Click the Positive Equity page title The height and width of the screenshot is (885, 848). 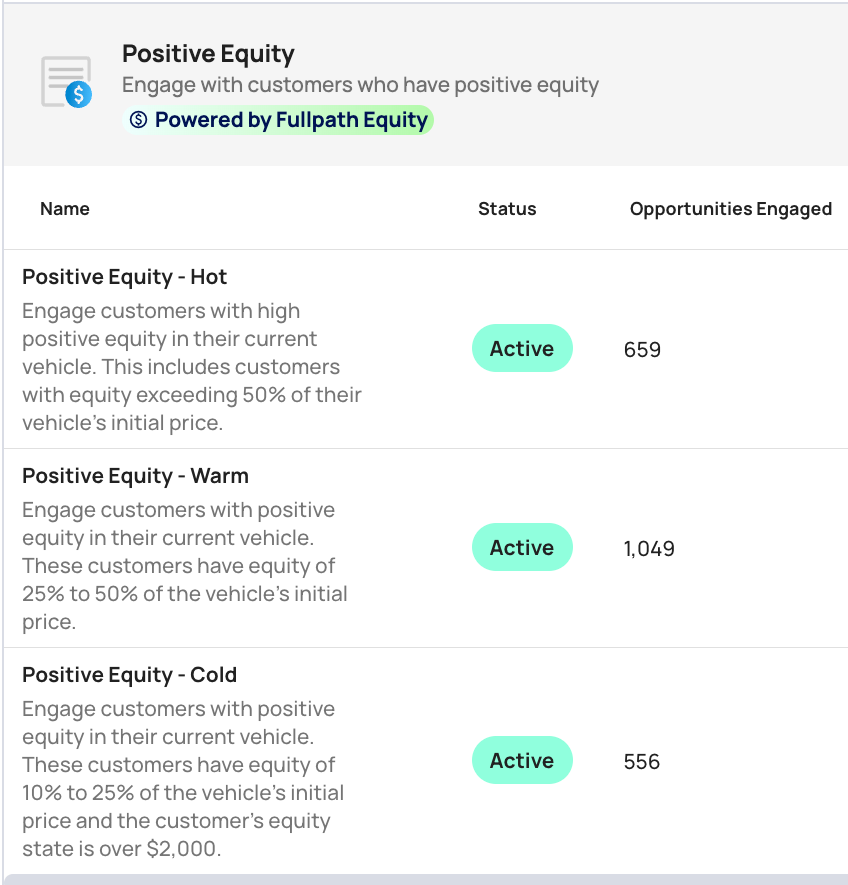208,53
